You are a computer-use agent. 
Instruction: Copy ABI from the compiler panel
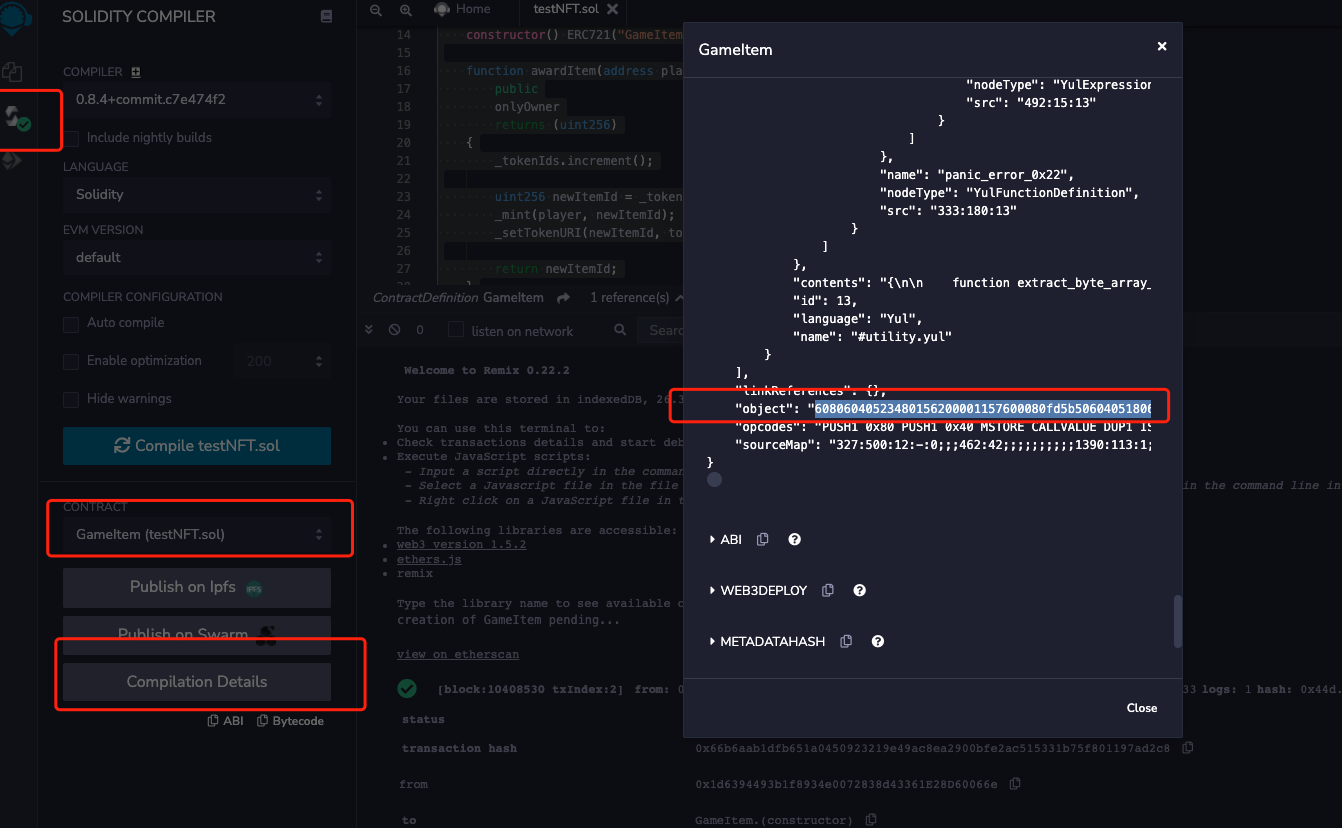226,721
